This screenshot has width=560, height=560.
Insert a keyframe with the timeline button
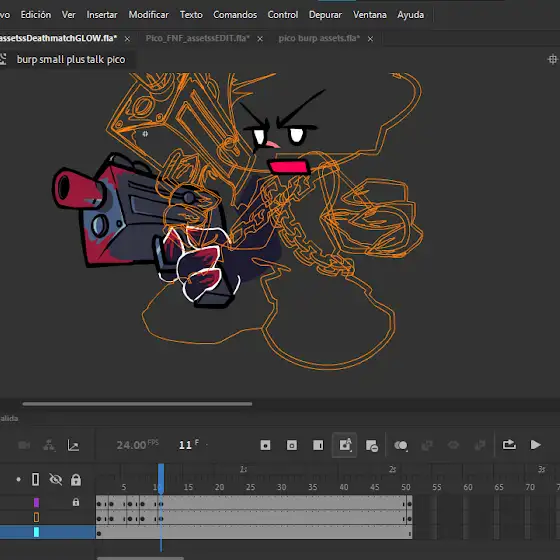[265, 445]
